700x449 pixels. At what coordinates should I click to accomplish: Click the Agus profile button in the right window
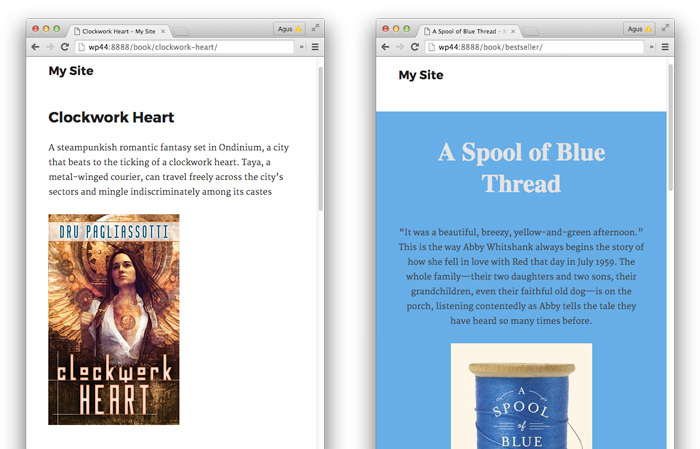(639, 29)
